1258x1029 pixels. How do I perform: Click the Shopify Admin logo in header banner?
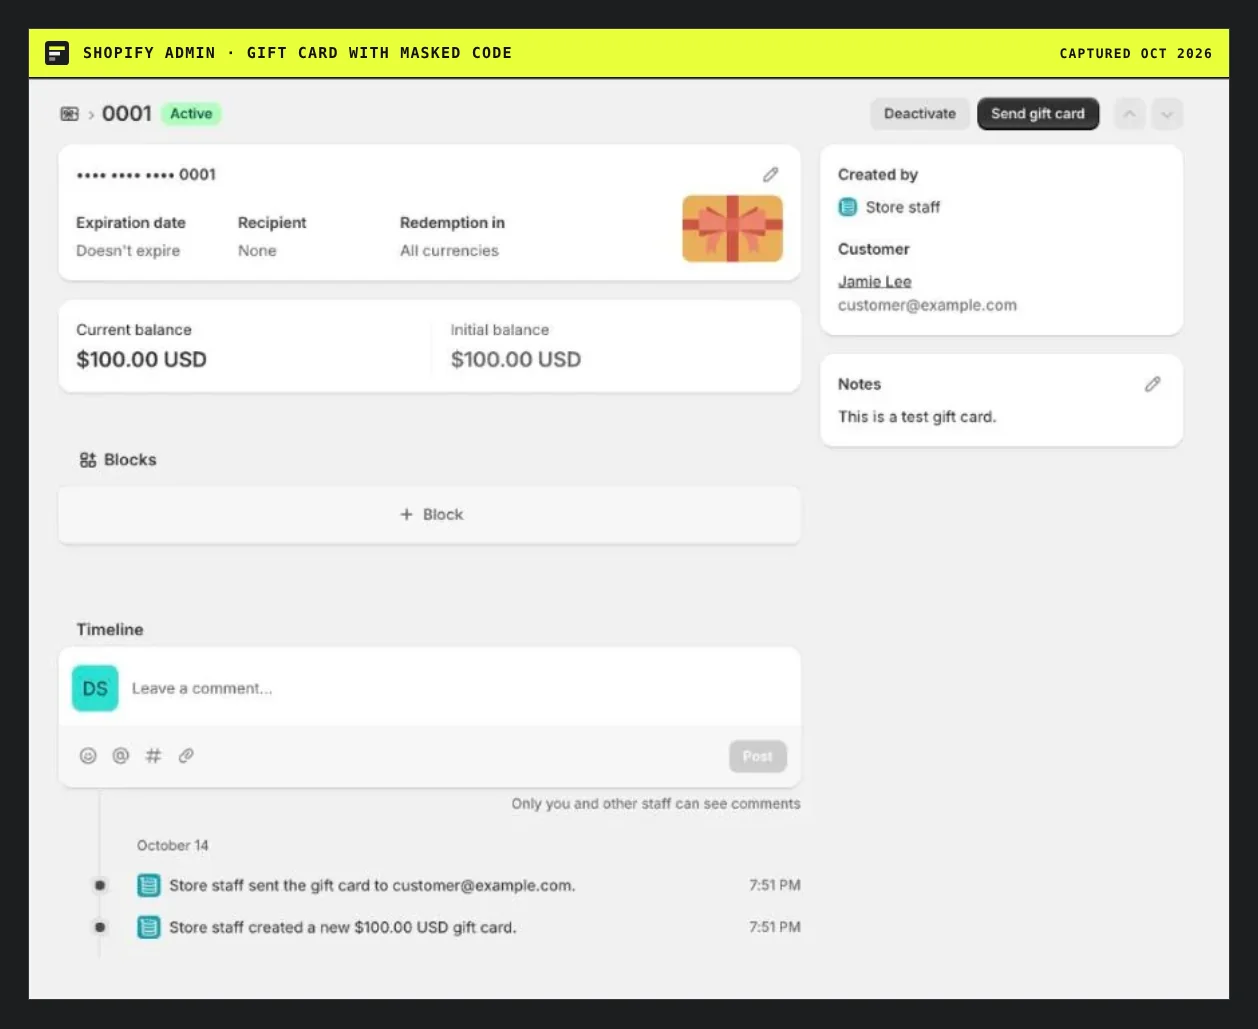[x=57, y=53]
